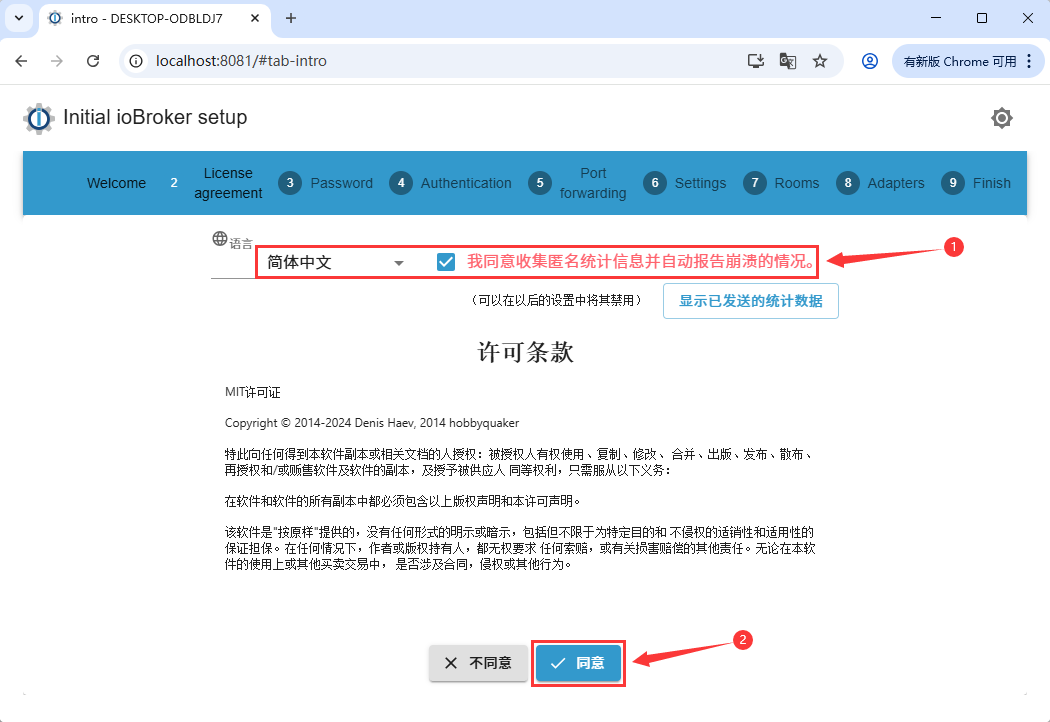Uncheck the anonymous statistics consent checkbox

(x=446, y=262)
